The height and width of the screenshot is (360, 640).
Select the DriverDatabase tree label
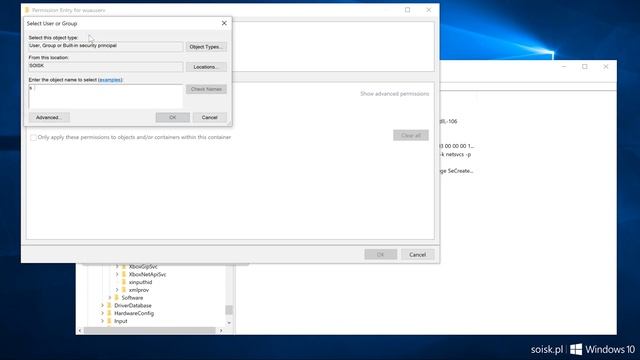tap(133, 306)
